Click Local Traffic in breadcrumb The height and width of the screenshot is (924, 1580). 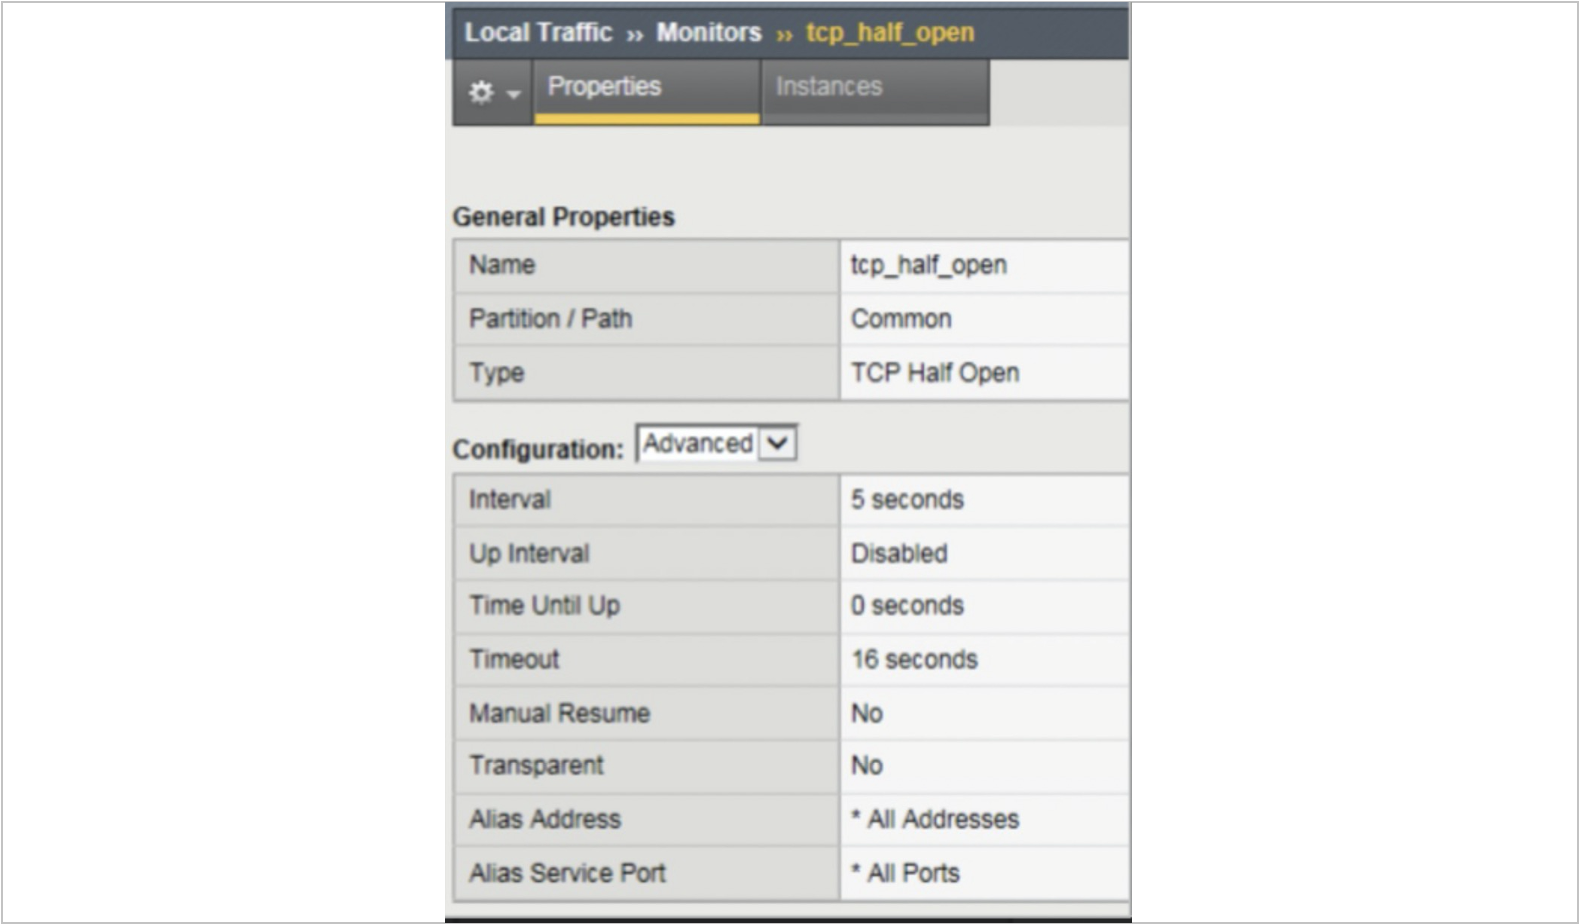(538, 32)
